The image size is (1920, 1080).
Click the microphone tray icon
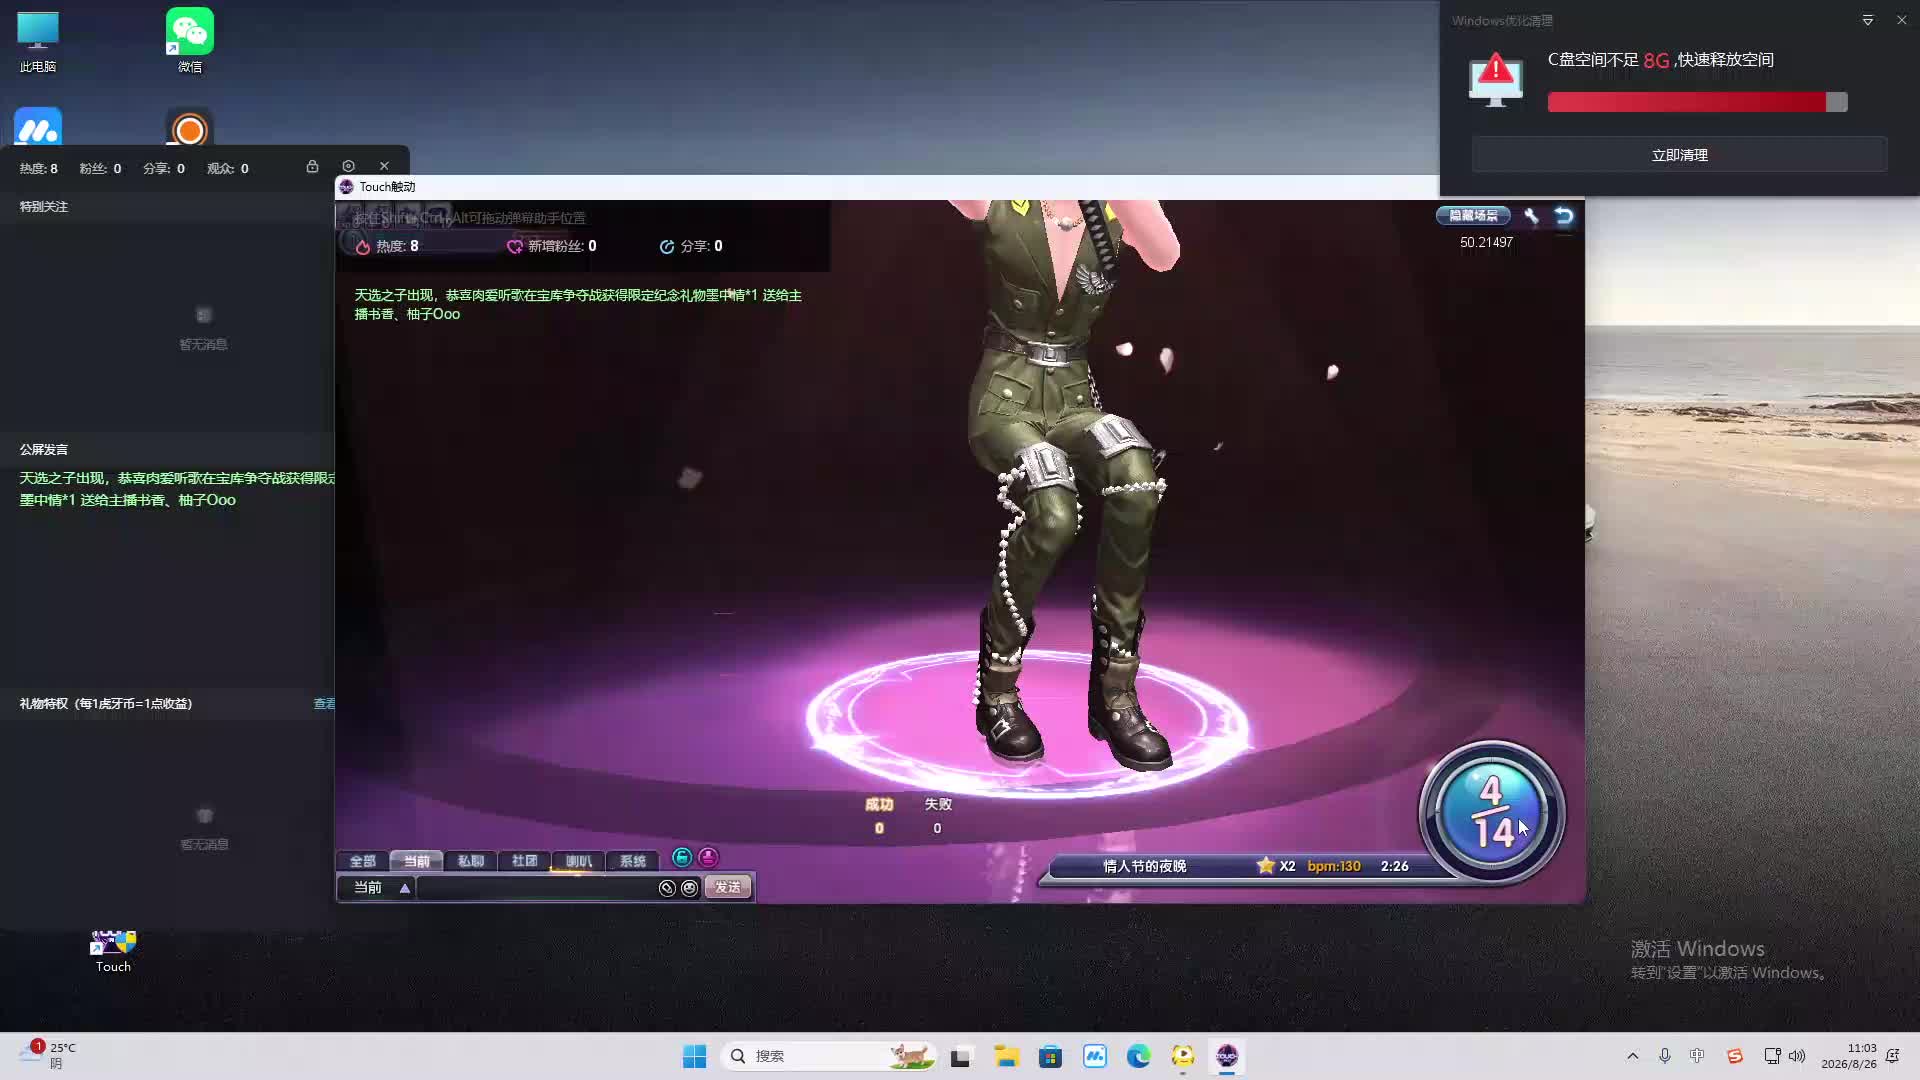[x=1665, y=1056]
